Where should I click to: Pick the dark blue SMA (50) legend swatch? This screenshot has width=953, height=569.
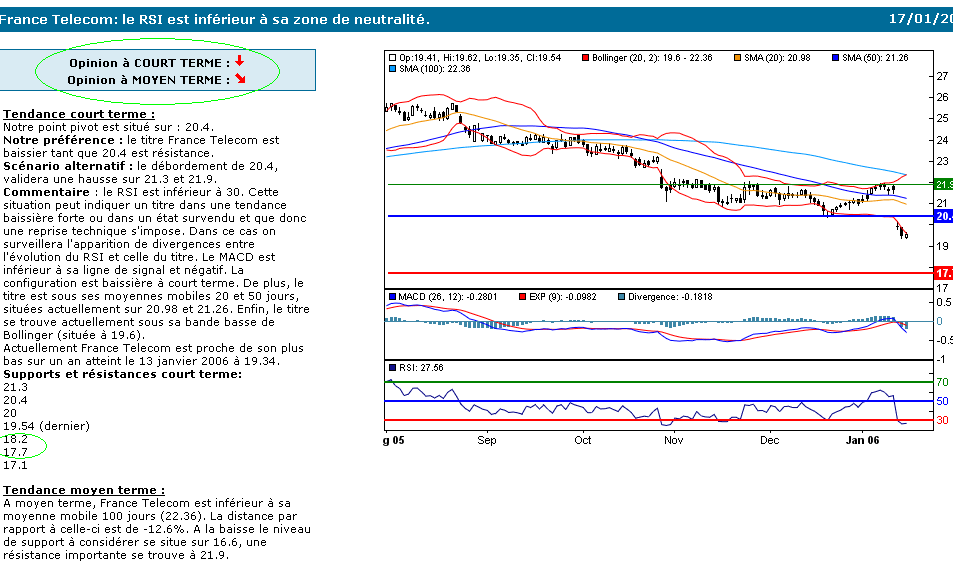(x=836, y=58)
